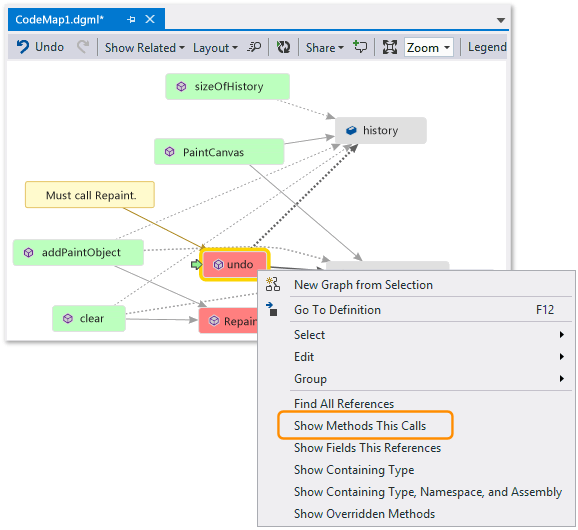Click the method icon on PaintCanvas node
The width and height of the screenshot is (578, 530).
pyautogui.click(x=170, y=151)
